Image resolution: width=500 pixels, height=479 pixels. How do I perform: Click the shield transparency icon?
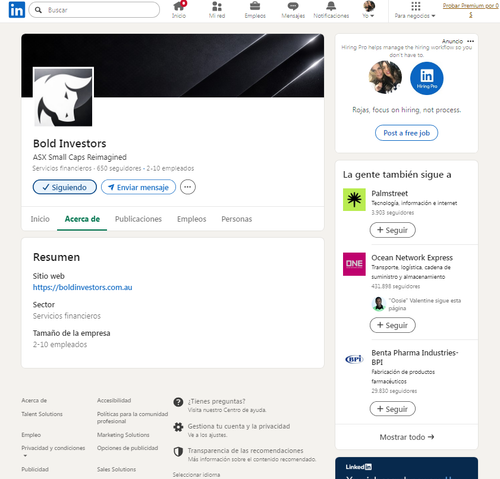178,452
